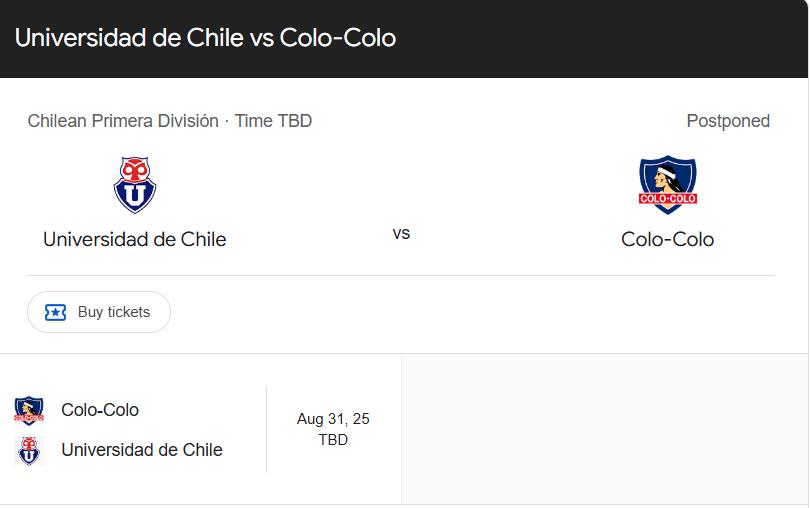Screen dimensions: 811x508
Task: Click small Colo-Colo crest in fixture row
Action: click(29, 411)
